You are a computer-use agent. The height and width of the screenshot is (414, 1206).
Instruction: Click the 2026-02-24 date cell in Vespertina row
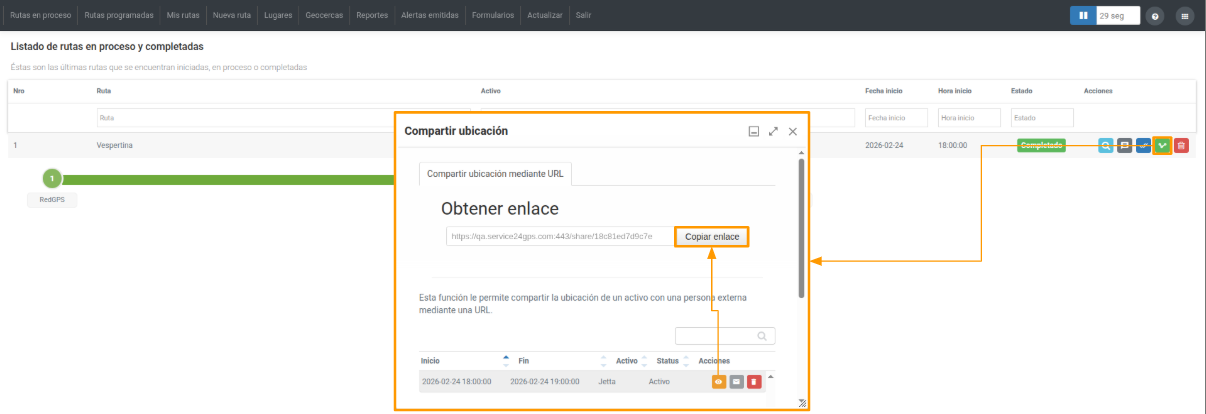[x=885, y=145]
